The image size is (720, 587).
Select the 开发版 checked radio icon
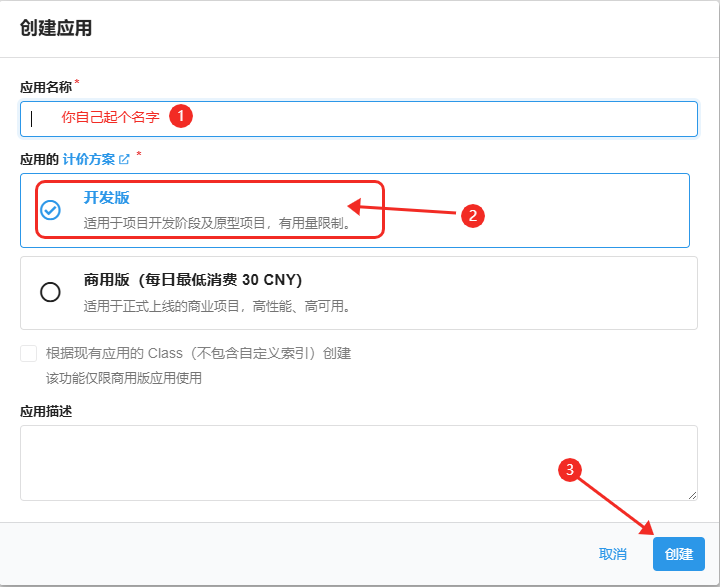tap(50, 210)
